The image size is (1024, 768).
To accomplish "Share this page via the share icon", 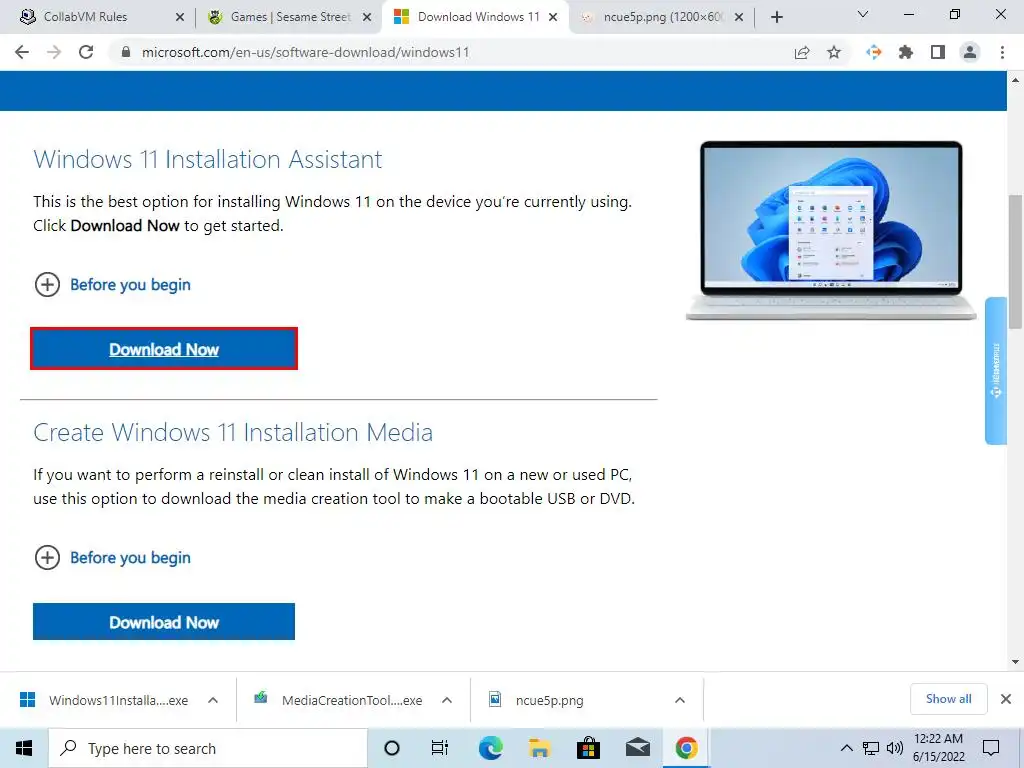I will tap(802, 52).
